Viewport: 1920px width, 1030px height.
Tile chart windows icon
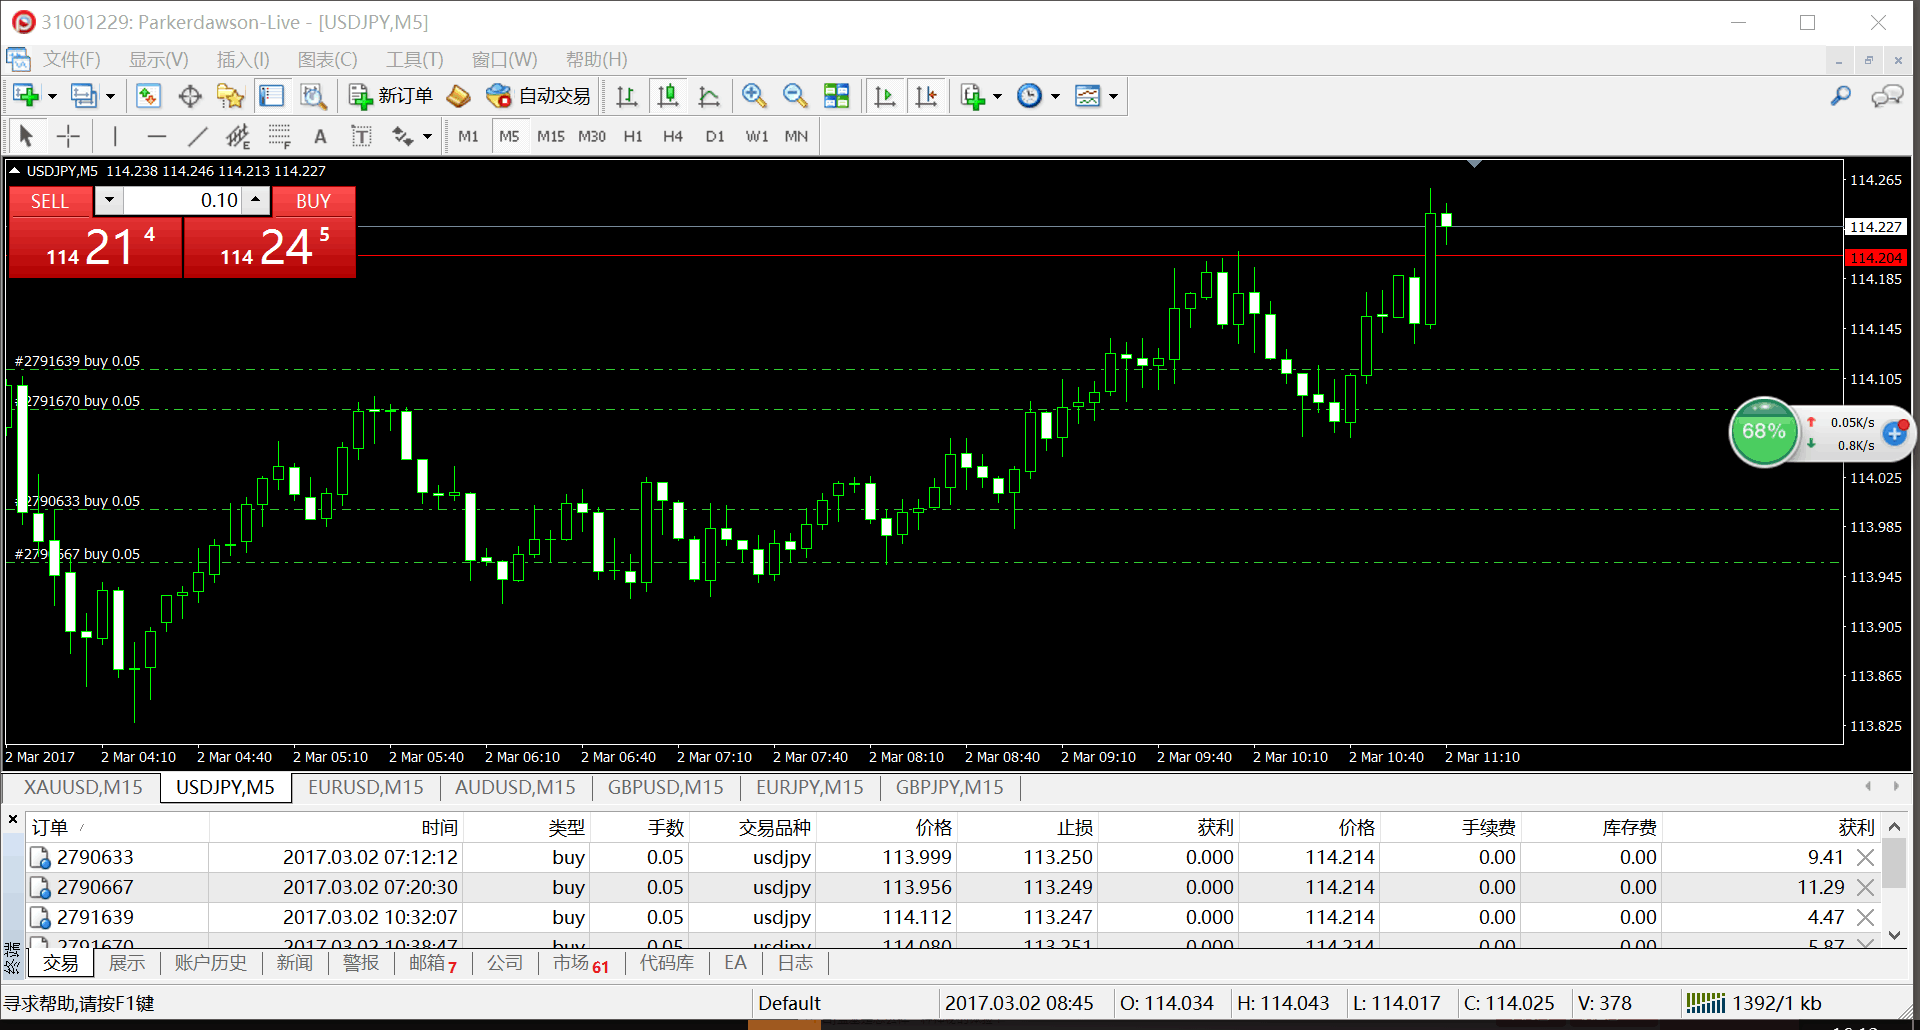pos(836,96)
